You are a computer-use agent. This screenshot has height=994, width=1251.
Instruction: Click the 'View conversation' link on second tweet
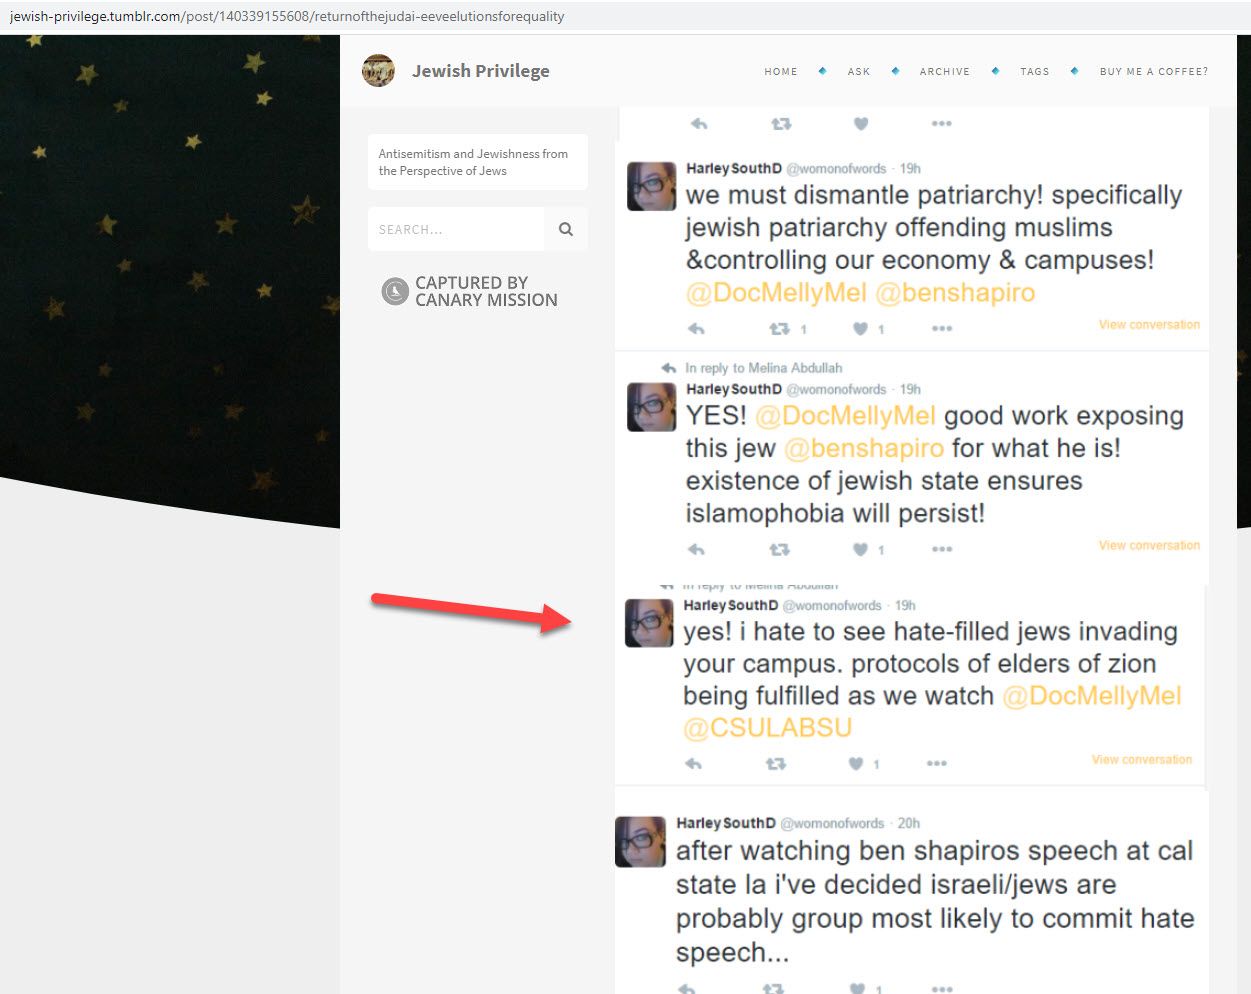coord(1149,545)
